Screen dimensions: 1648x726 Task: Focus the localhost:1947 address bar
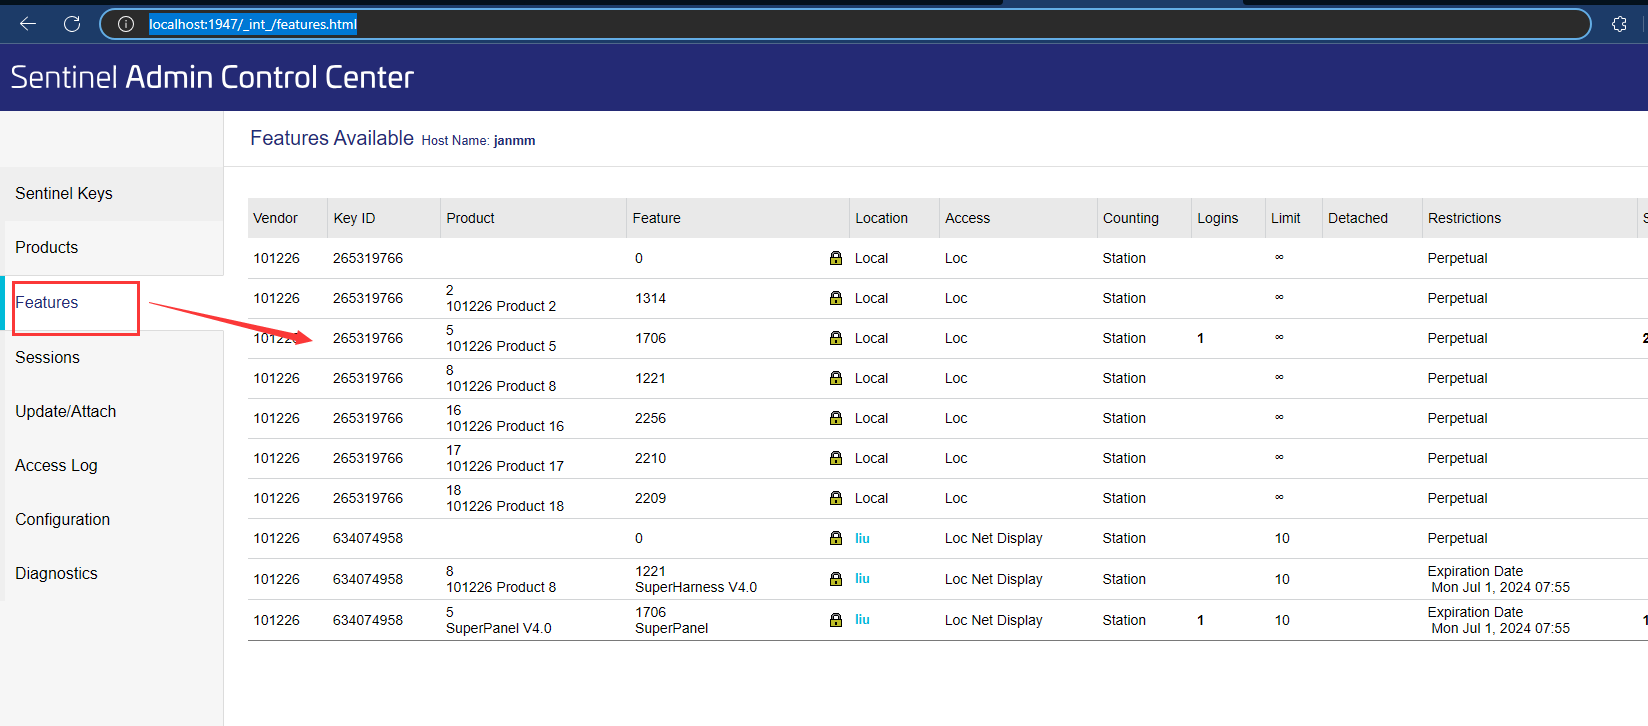(845, 24)
